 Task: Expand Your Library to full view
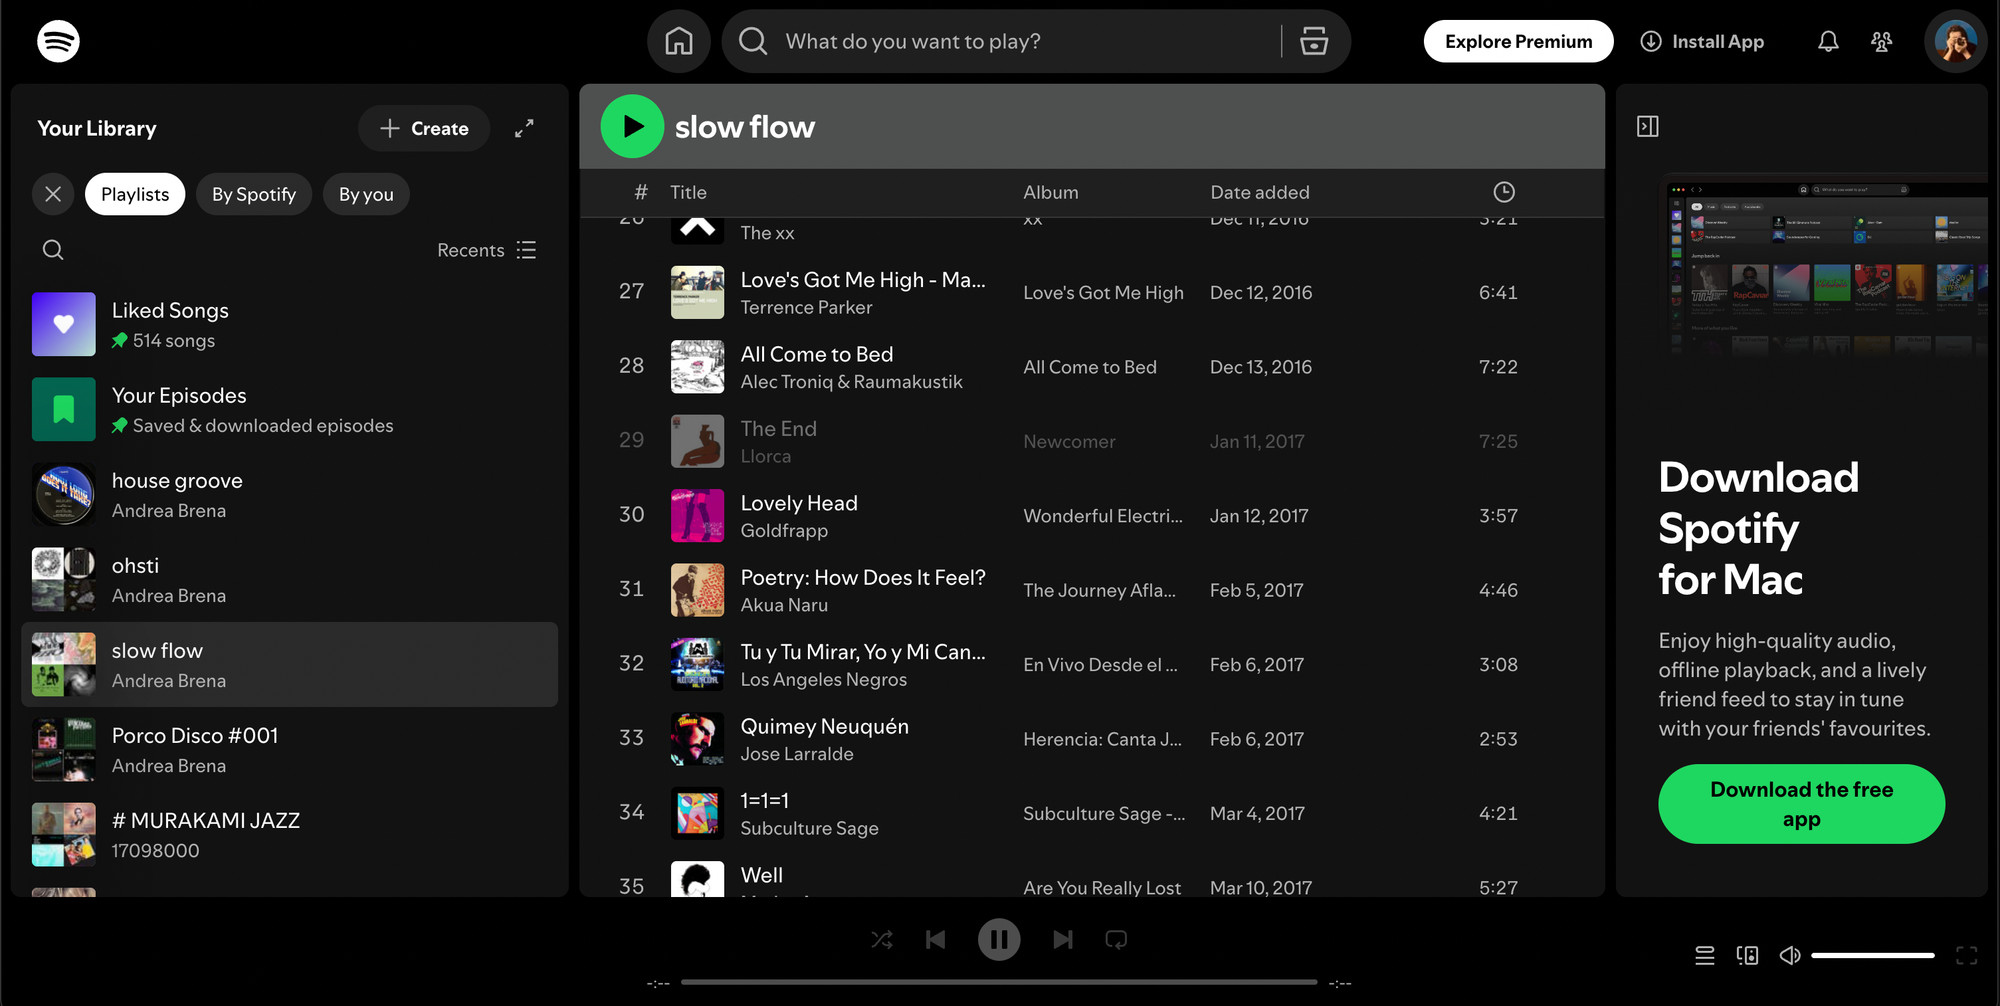(524, 128)
